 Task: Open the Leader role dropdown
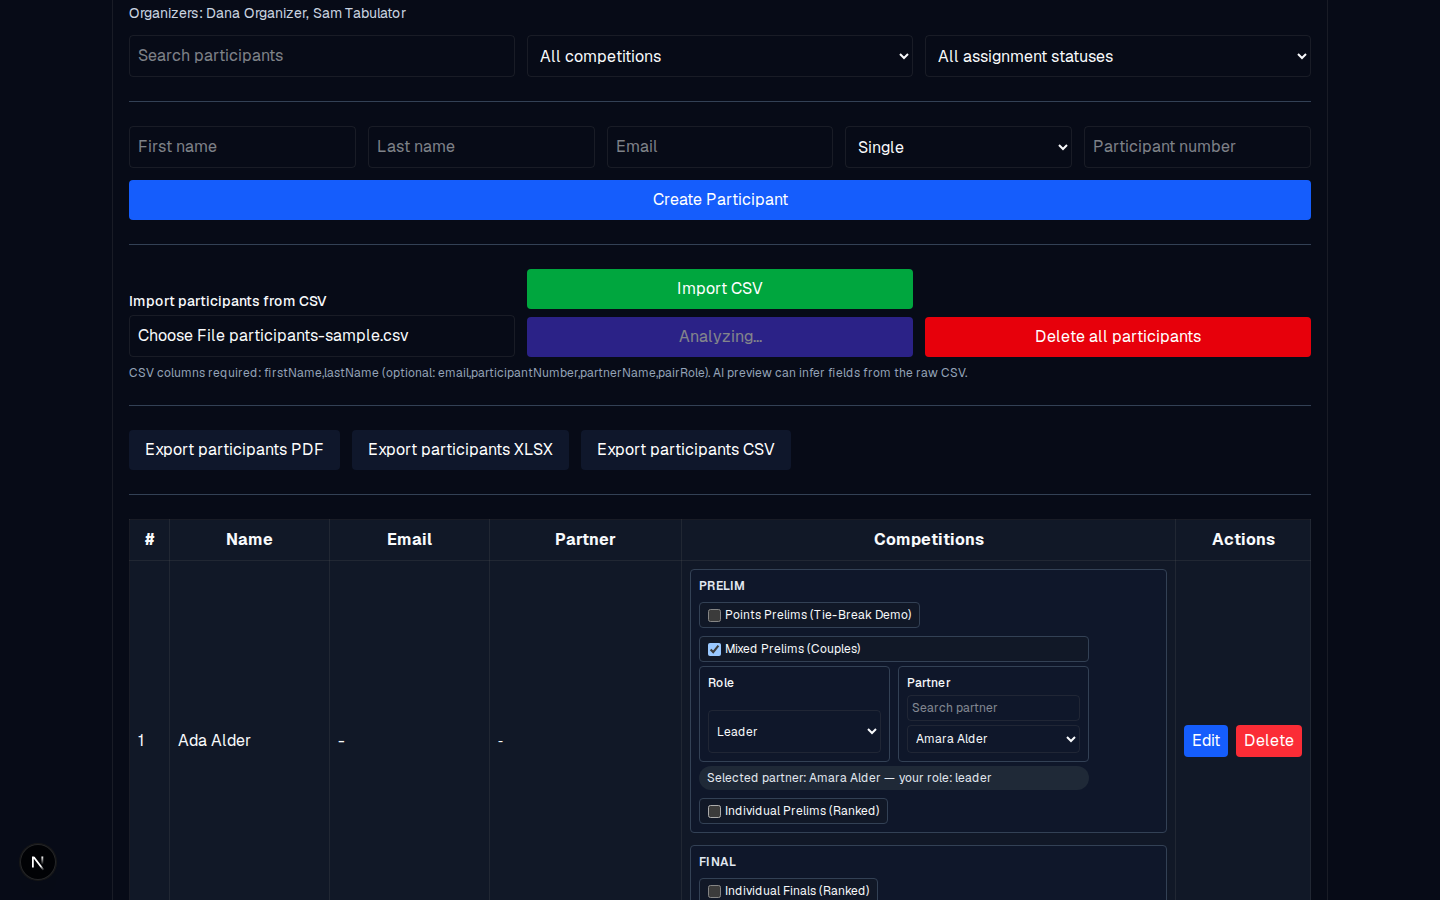click(794, 732)
